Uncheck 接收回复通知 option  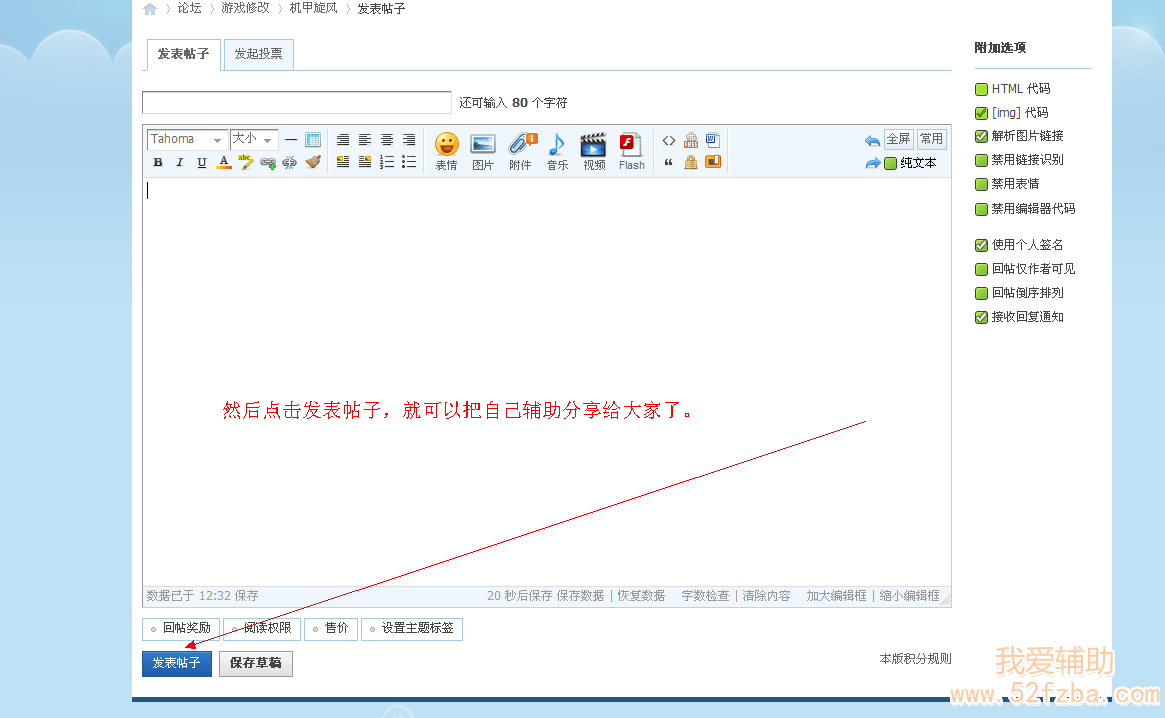click(981, 317)
